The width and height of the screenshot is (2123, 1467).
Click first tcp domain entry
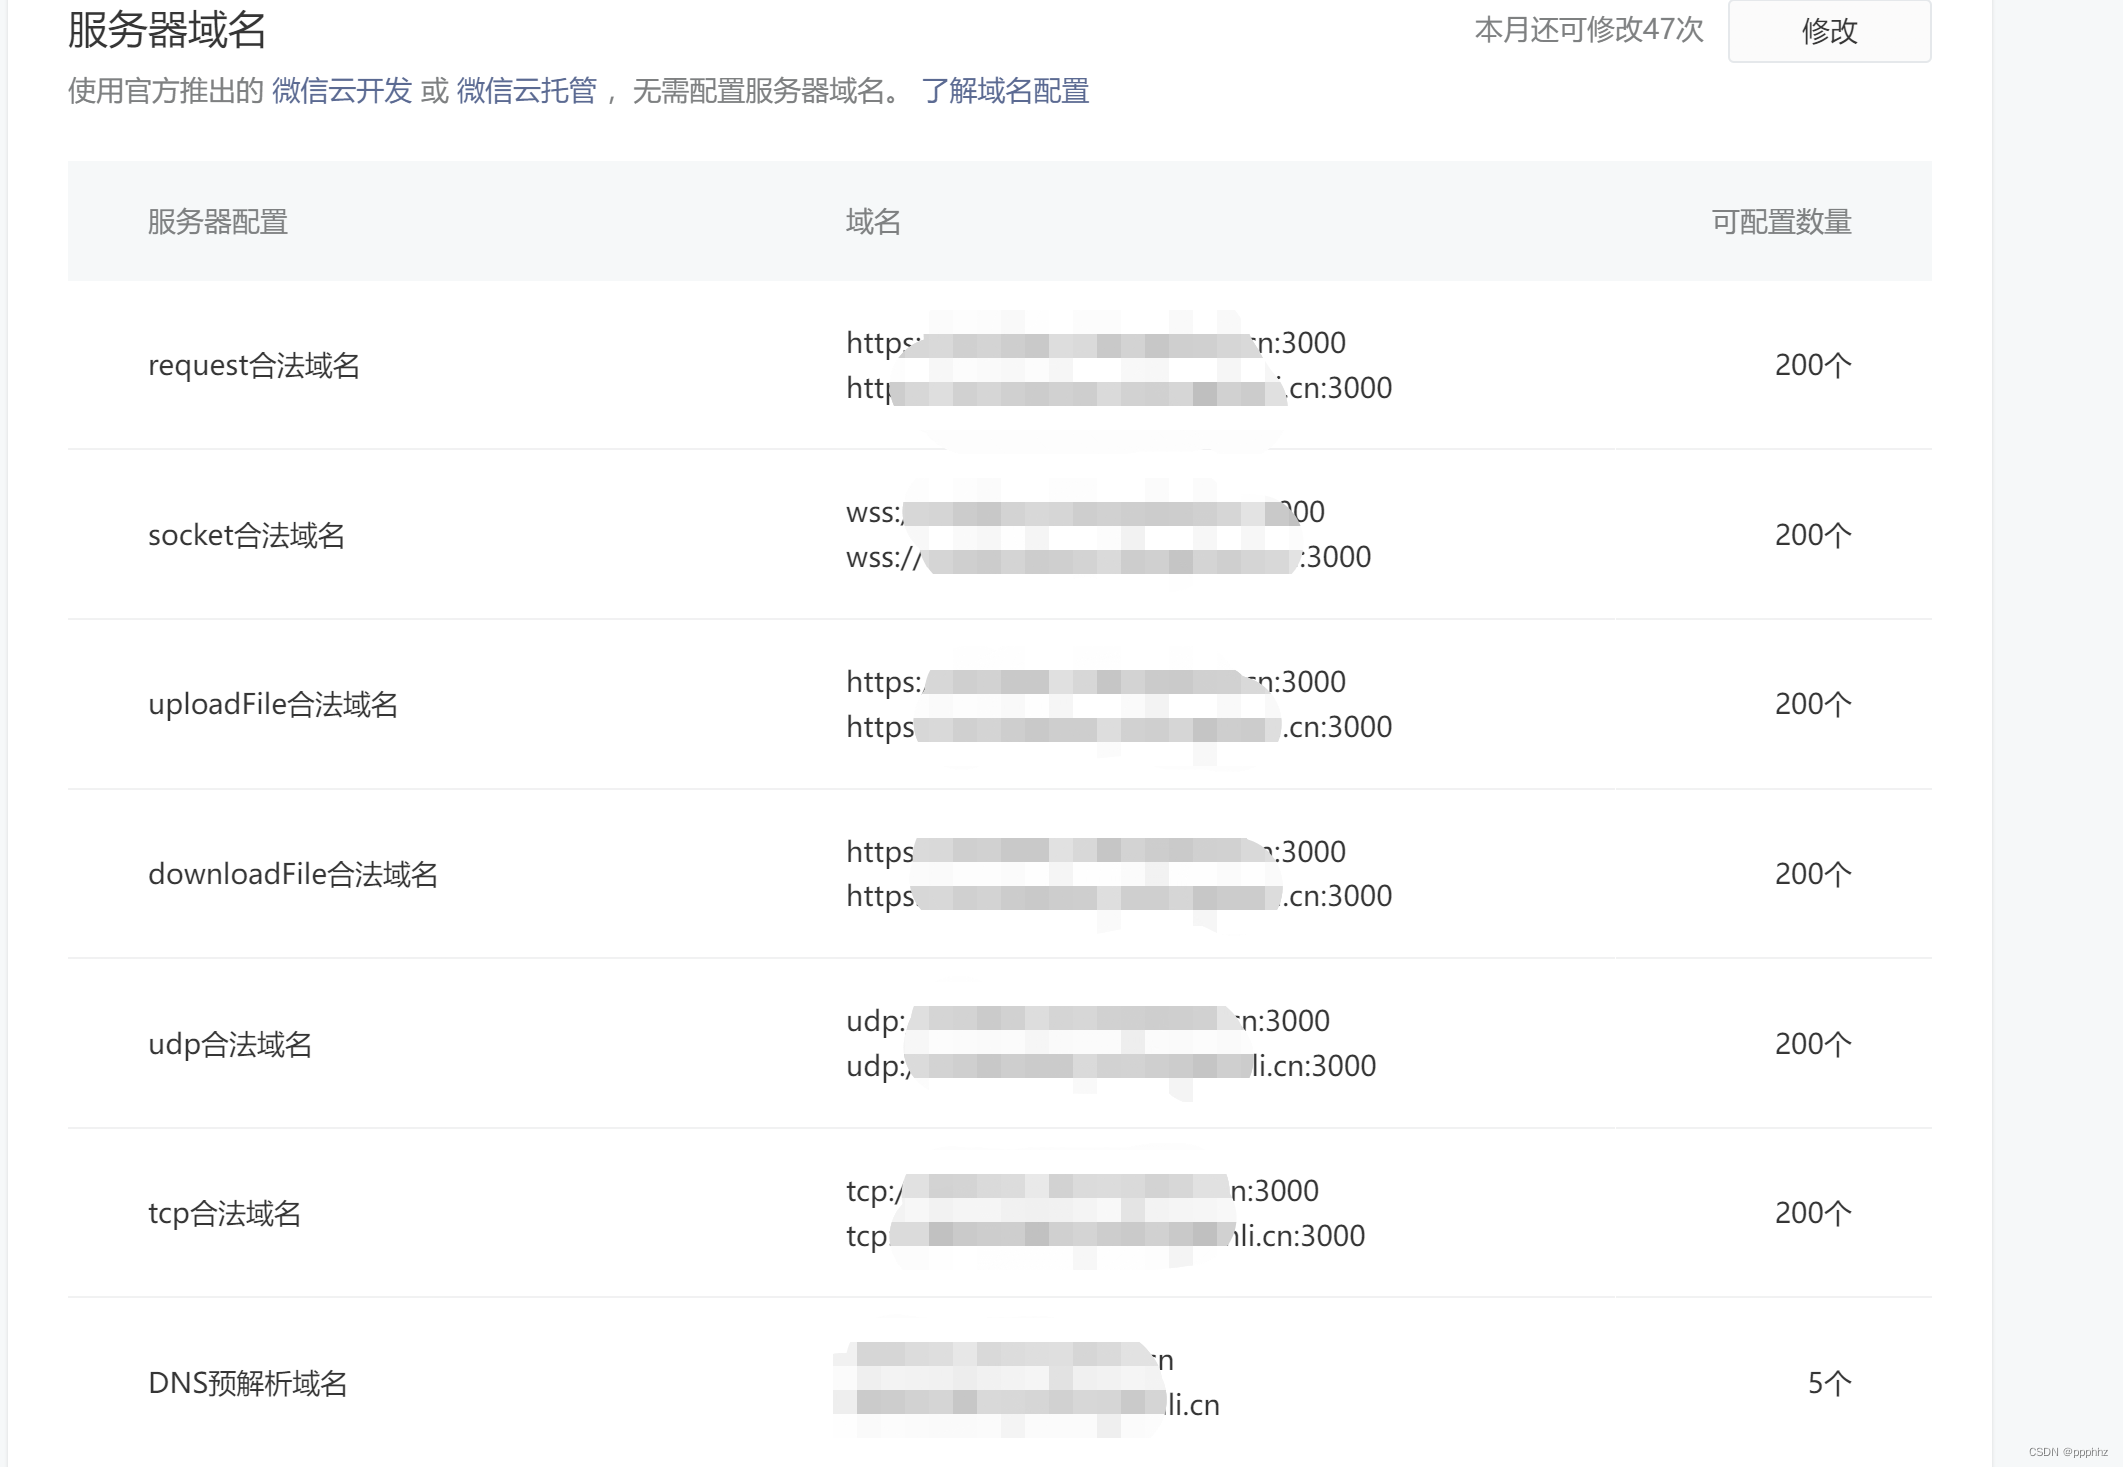[x=1082, y=1191]
